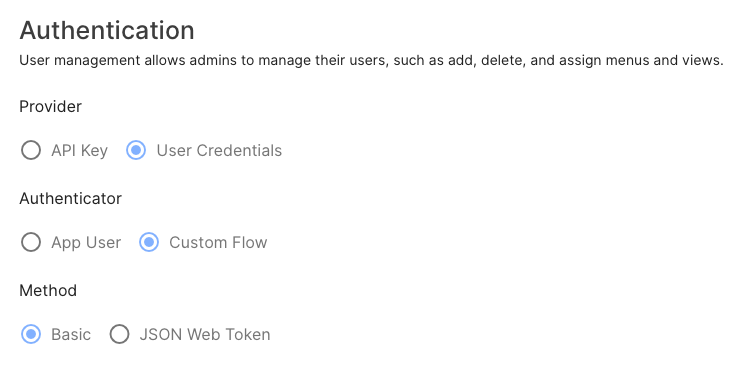Click the 'Basic' label text
The image size is (737, 390).
click(71, 335)
